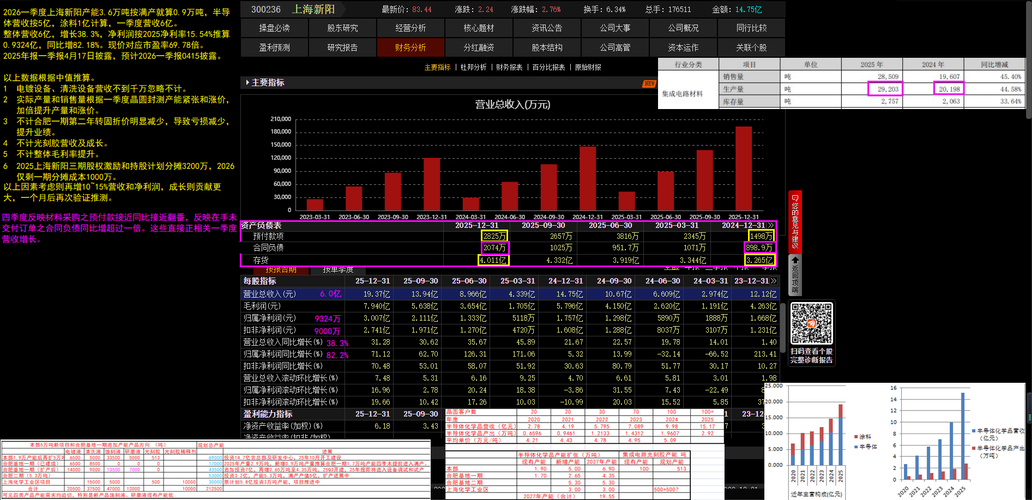The image size is (1032, 500).
Task: Click the QR code for 个股诊断报告
Action: 811,323
